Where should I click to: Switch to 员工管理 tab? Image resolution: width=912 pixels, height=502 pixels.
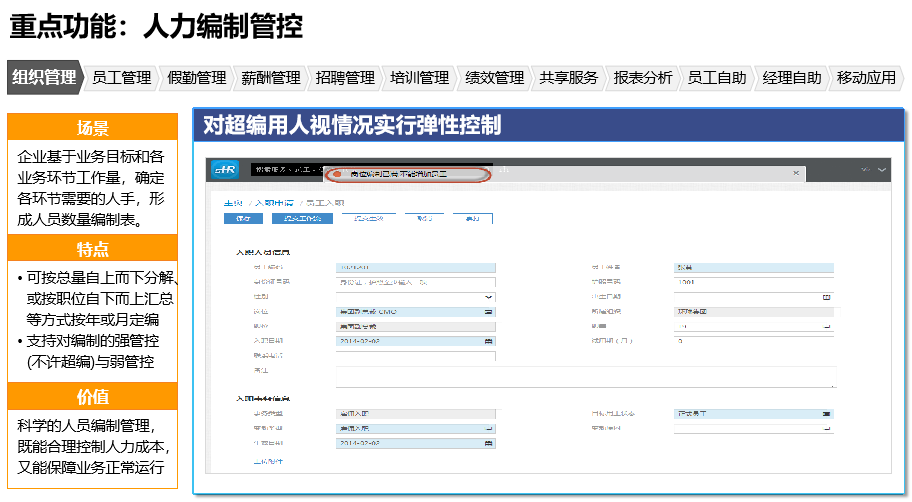pyautogui.click(x=122, y=77)
